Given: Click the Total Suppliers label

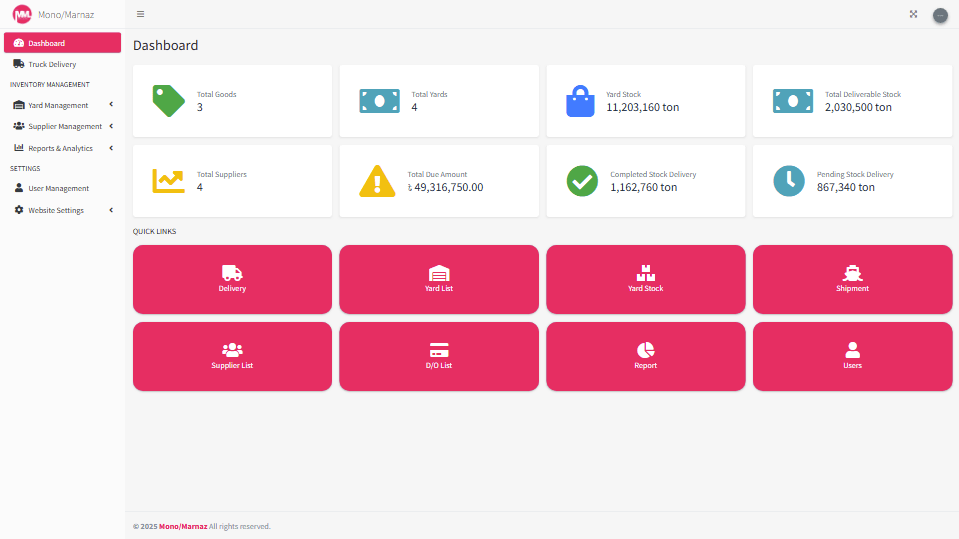Looking at the screenshot, I should click(221, 174).
